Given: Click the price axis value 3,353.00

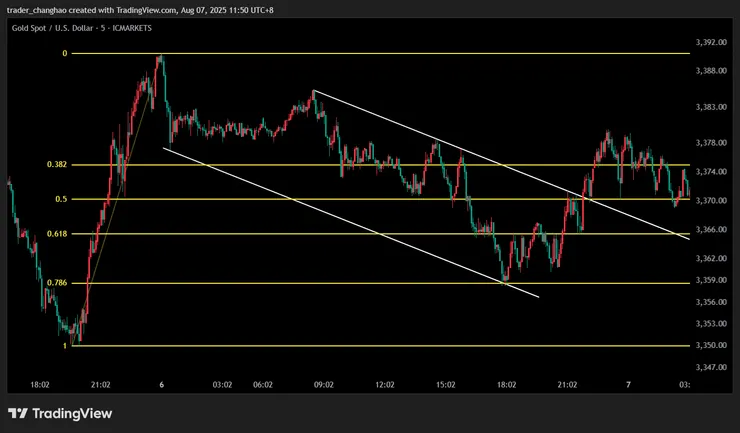Looking at the screenshot, I should pyautogui.click(x=711, y=323).
